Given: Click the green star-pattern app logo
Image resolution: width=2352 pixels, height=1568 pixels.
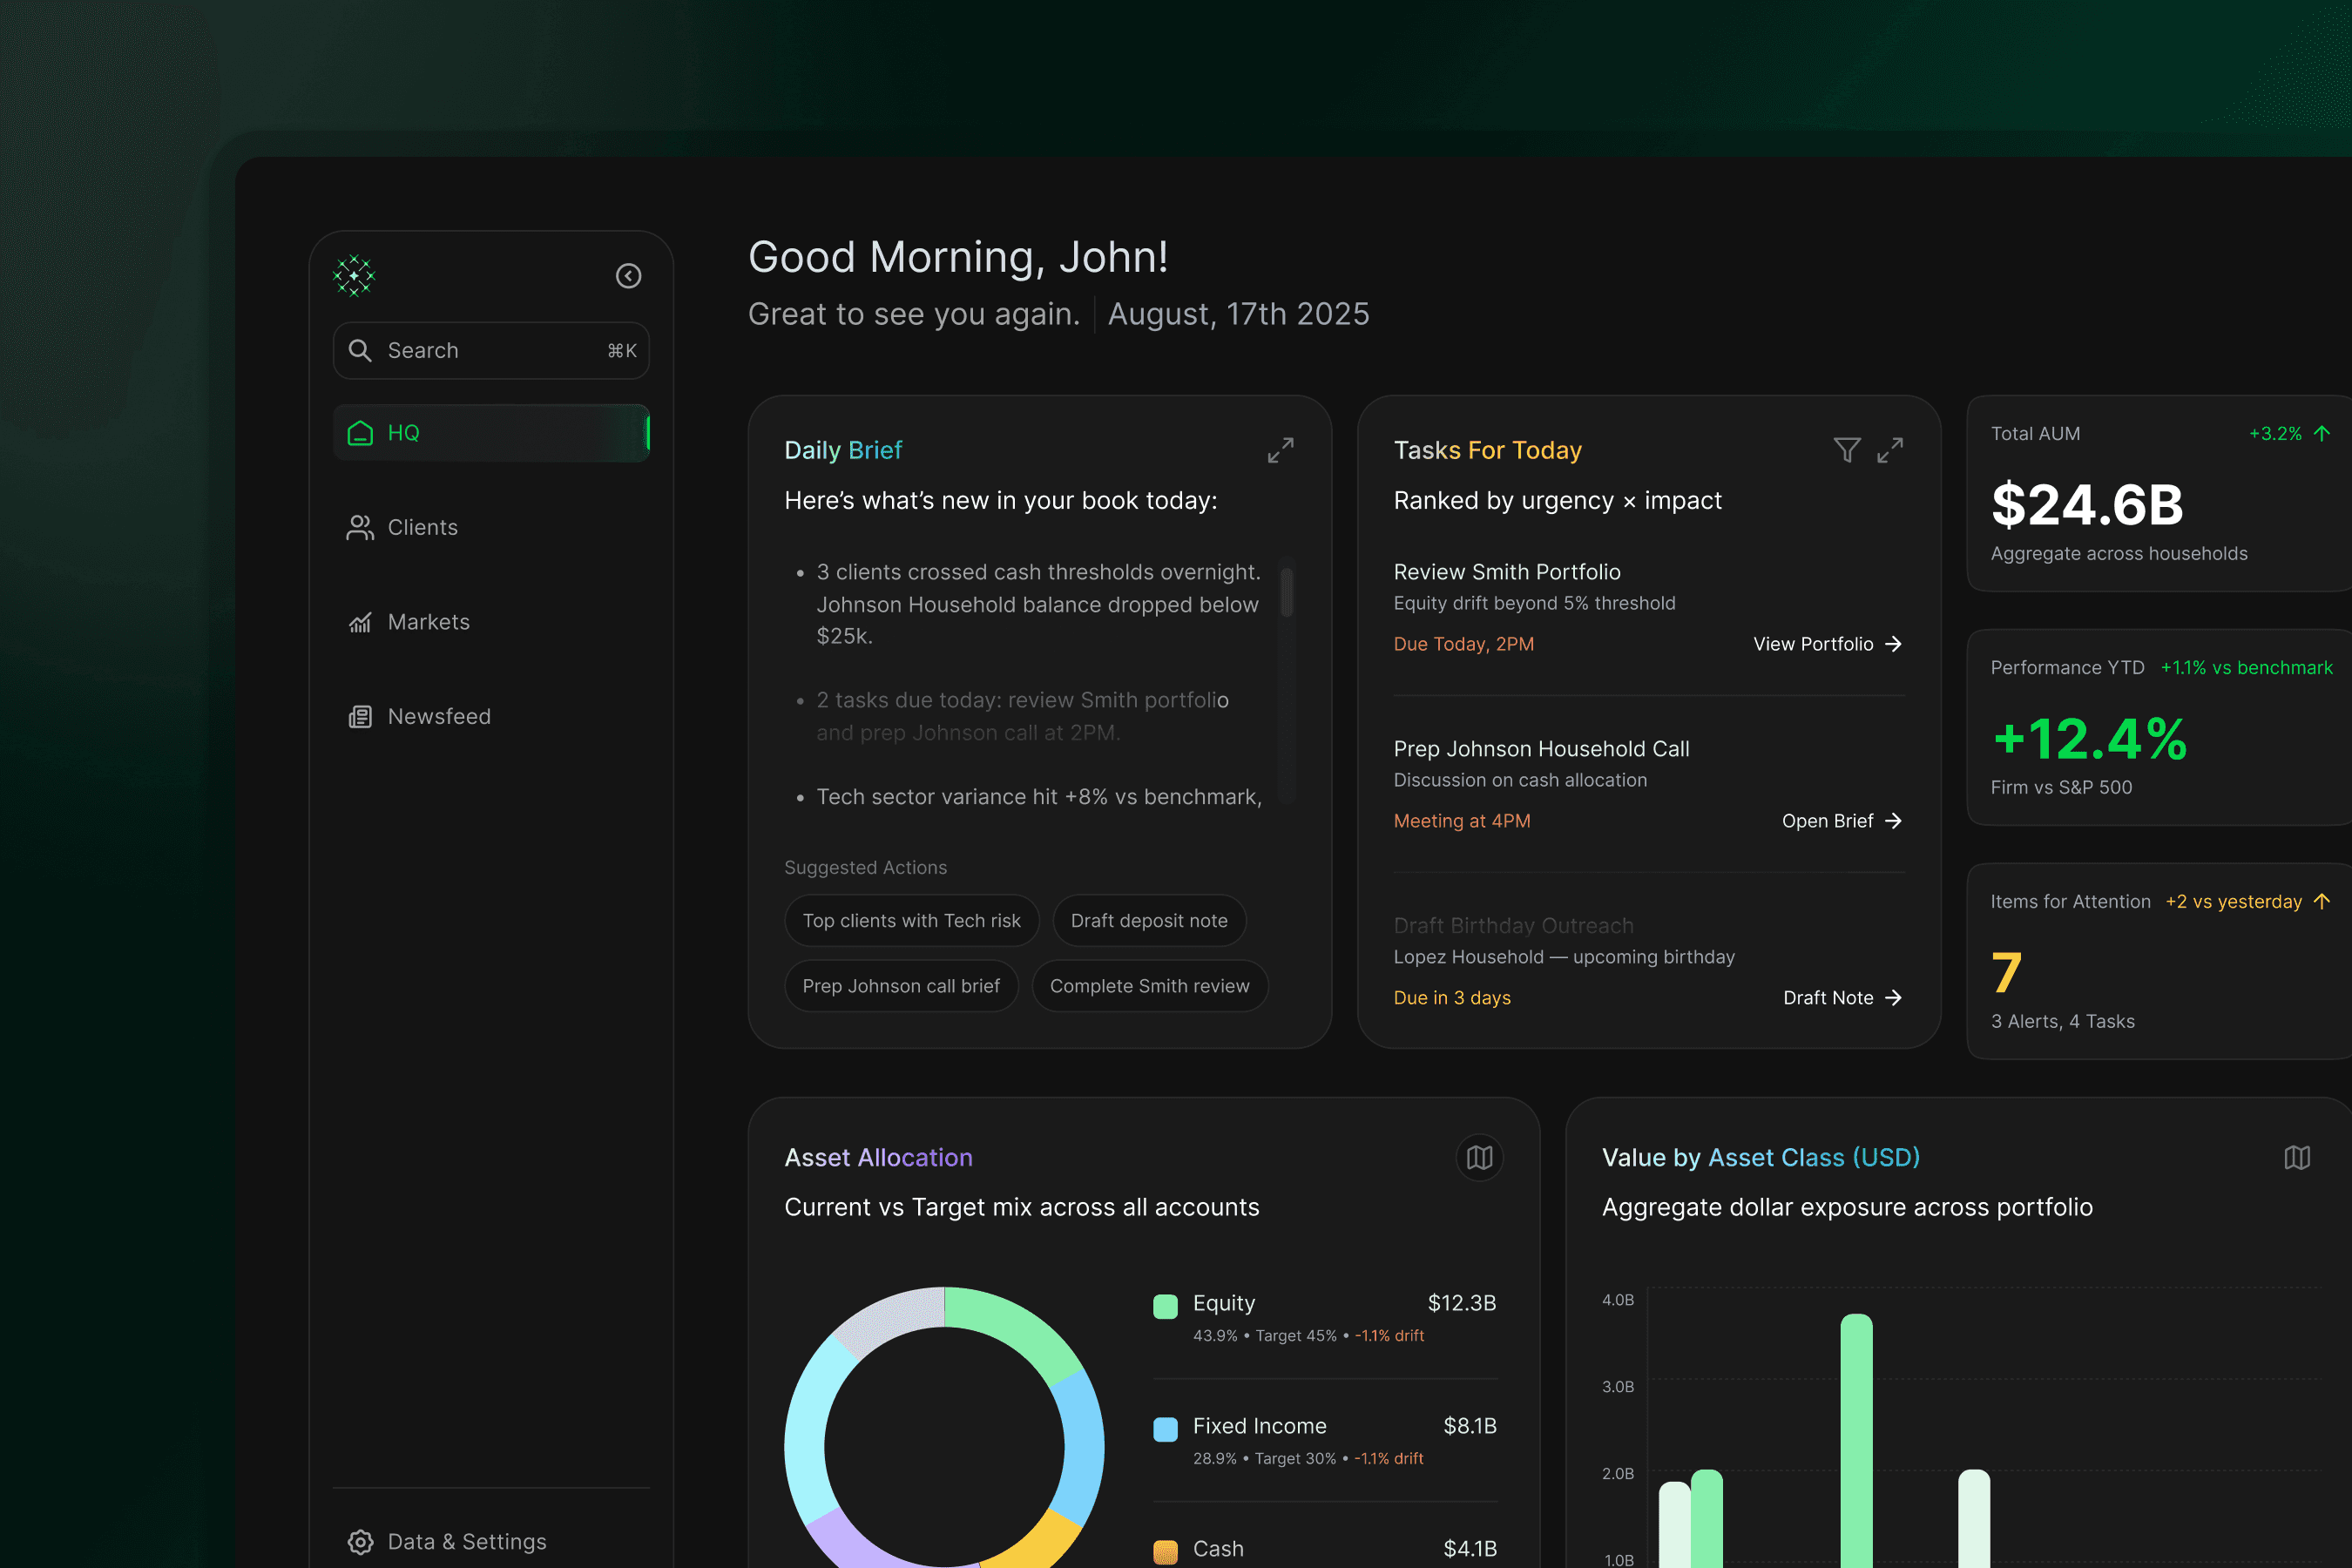Looking at the screenshot, I should coord(354,276).
